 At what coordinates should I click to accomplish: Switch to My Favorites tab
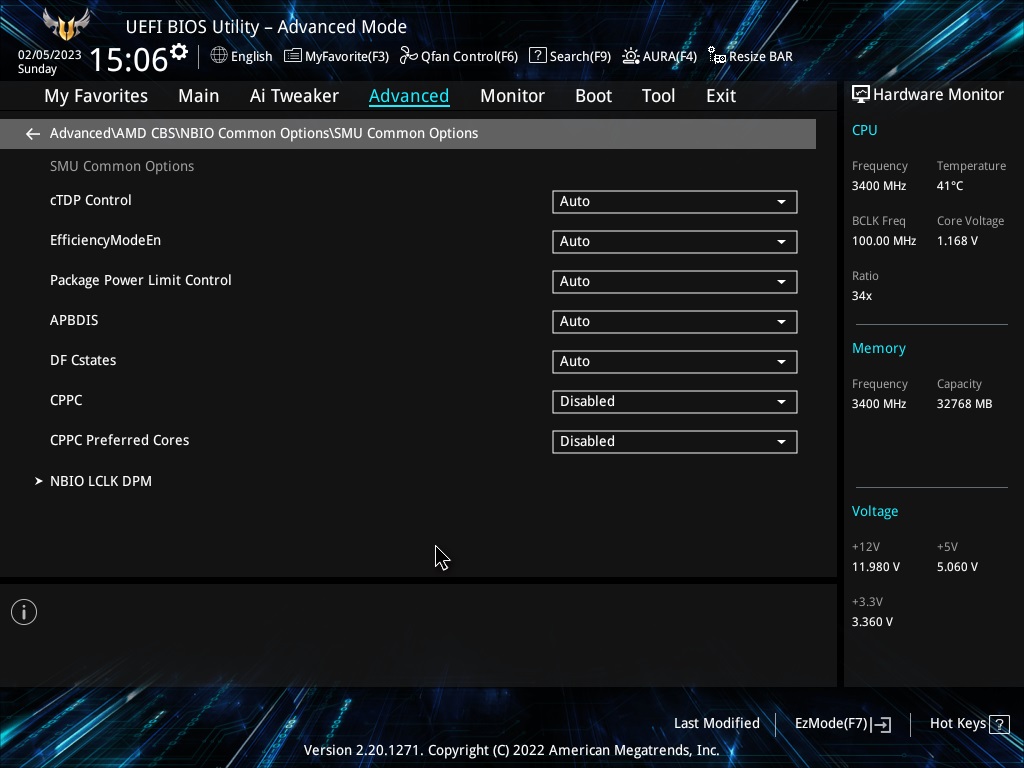point(96,96)
